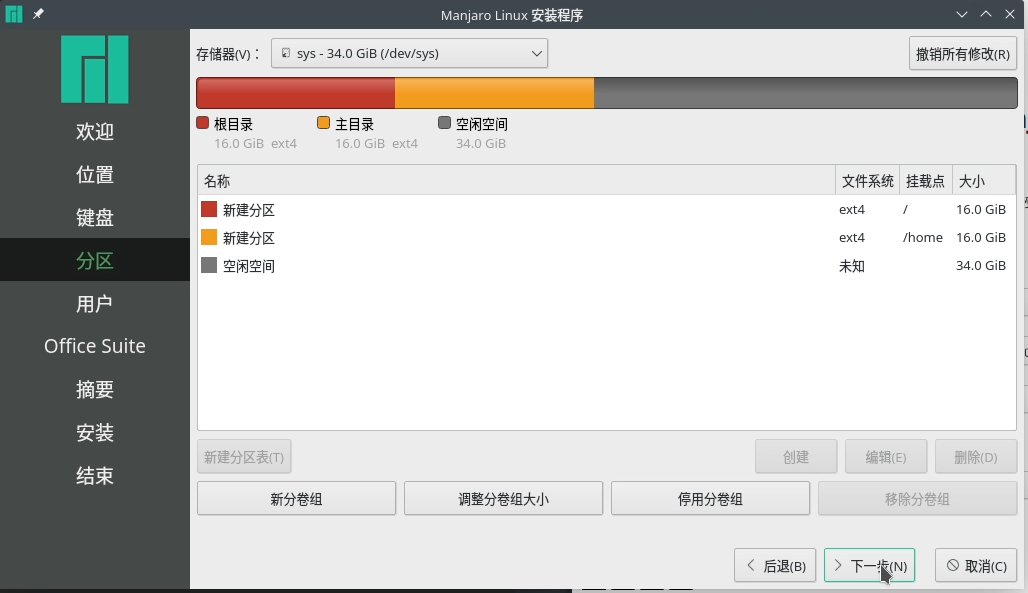1028x593 pixels.
Task: Click the gray 空闲空间 legend swatch
Action: tap(445, 123)
